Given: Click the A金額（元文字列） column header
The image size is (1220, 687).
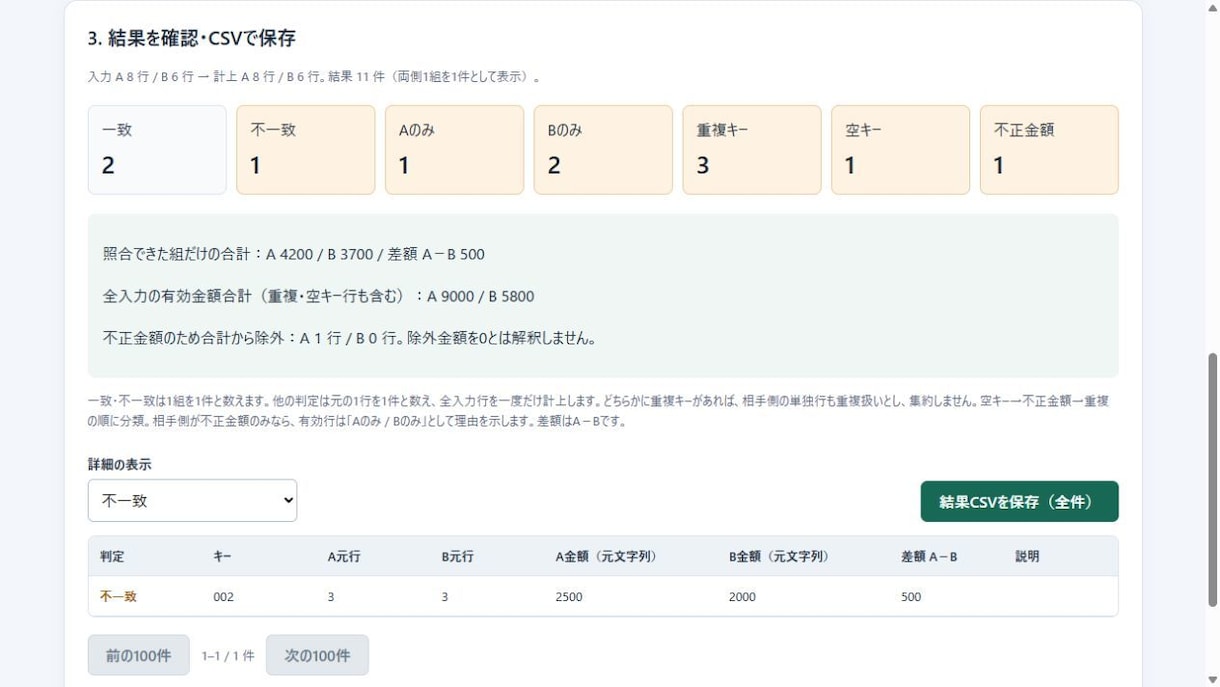Looking at the screenshot, I should (x=606, y=556).
